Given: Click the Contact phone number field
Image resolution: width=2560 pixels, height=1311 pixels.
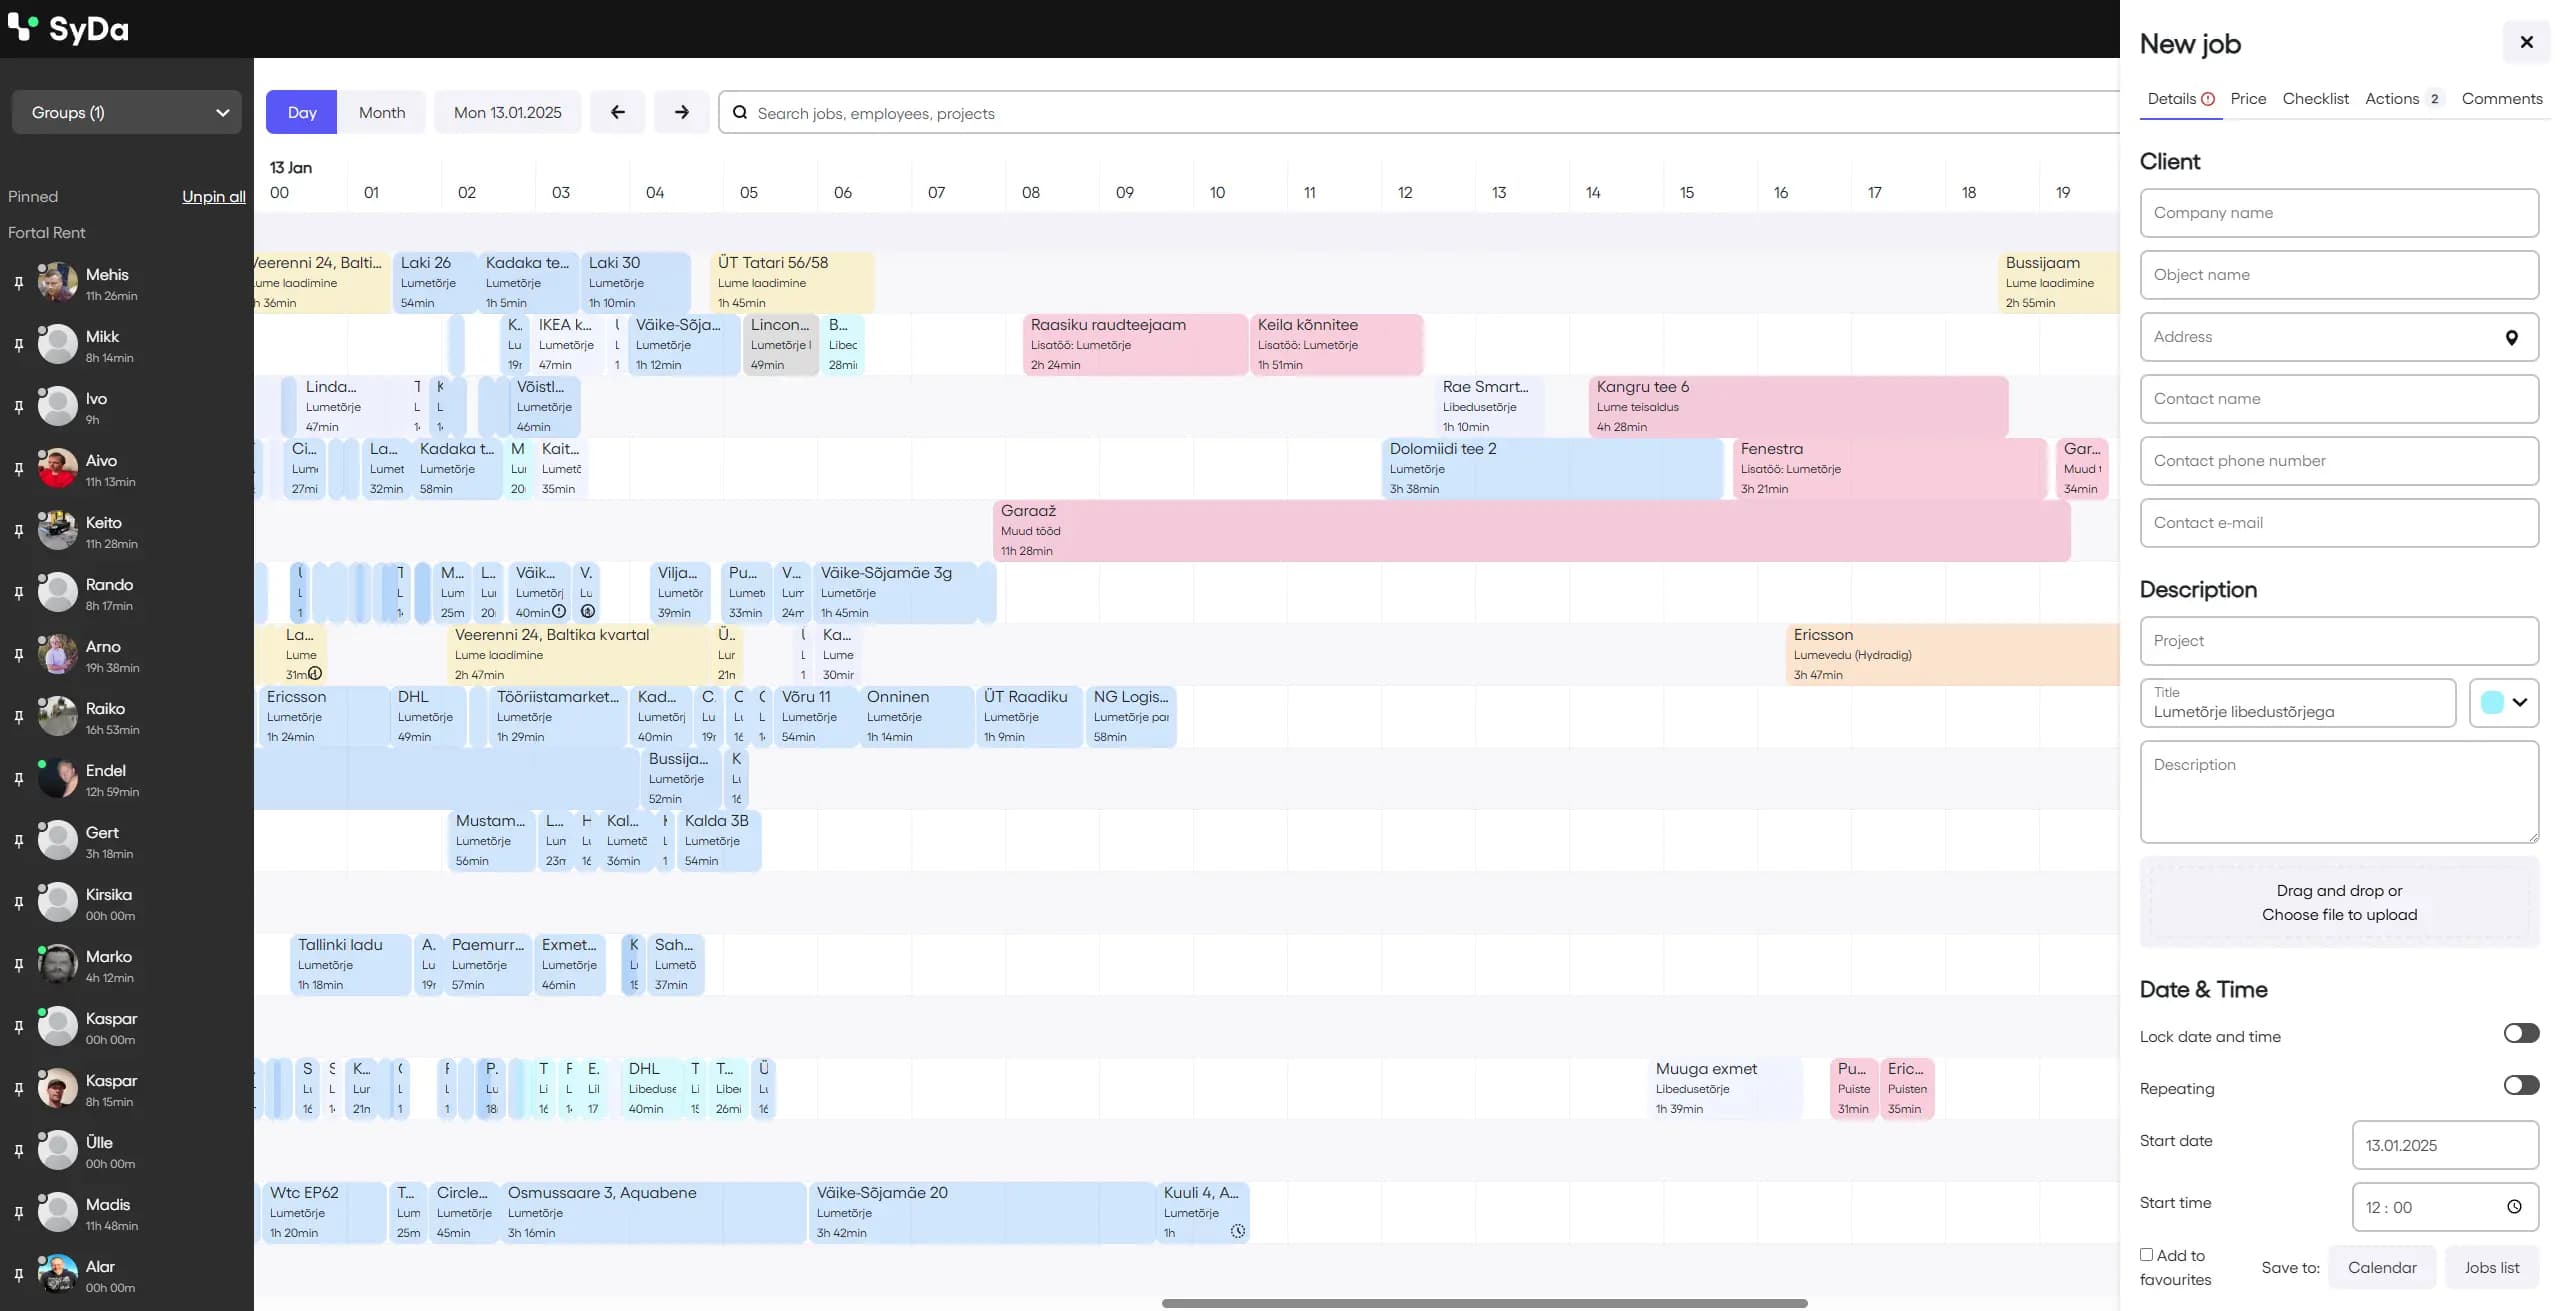Looking at the screenshot, I should (x=2339, y=461).
